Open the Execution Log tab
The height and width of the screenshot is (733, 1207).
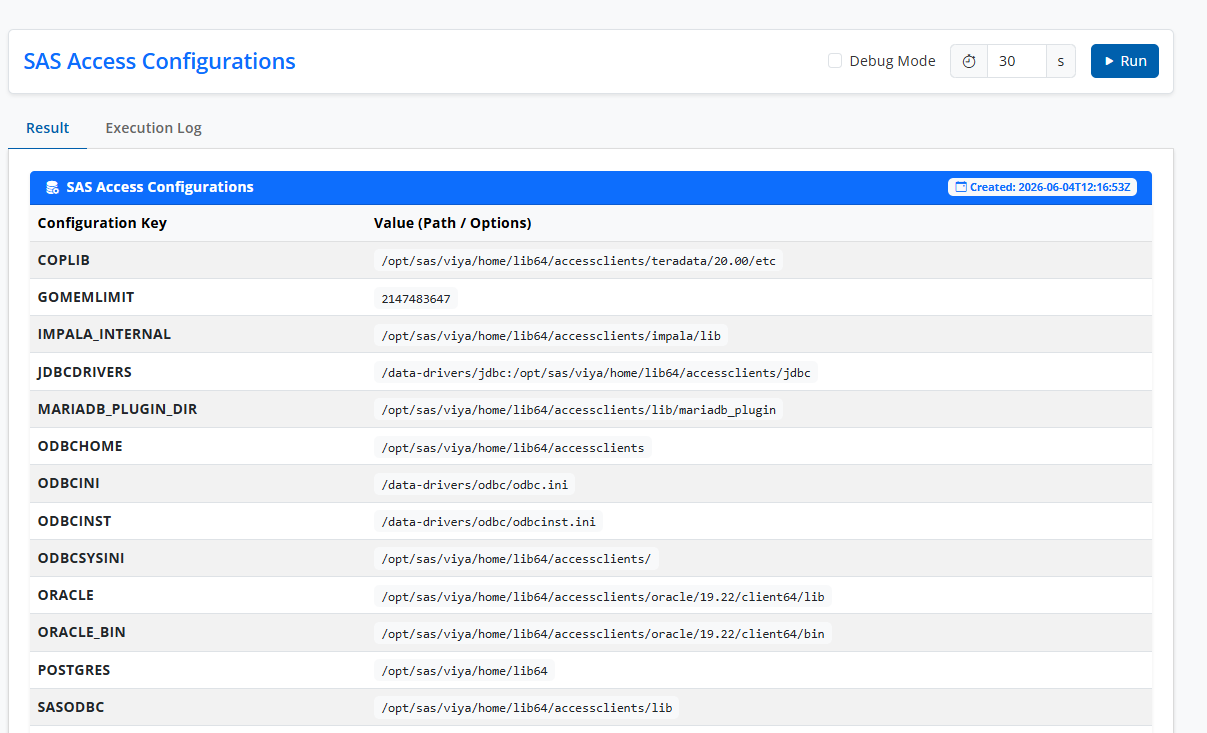tap(154, 128)
